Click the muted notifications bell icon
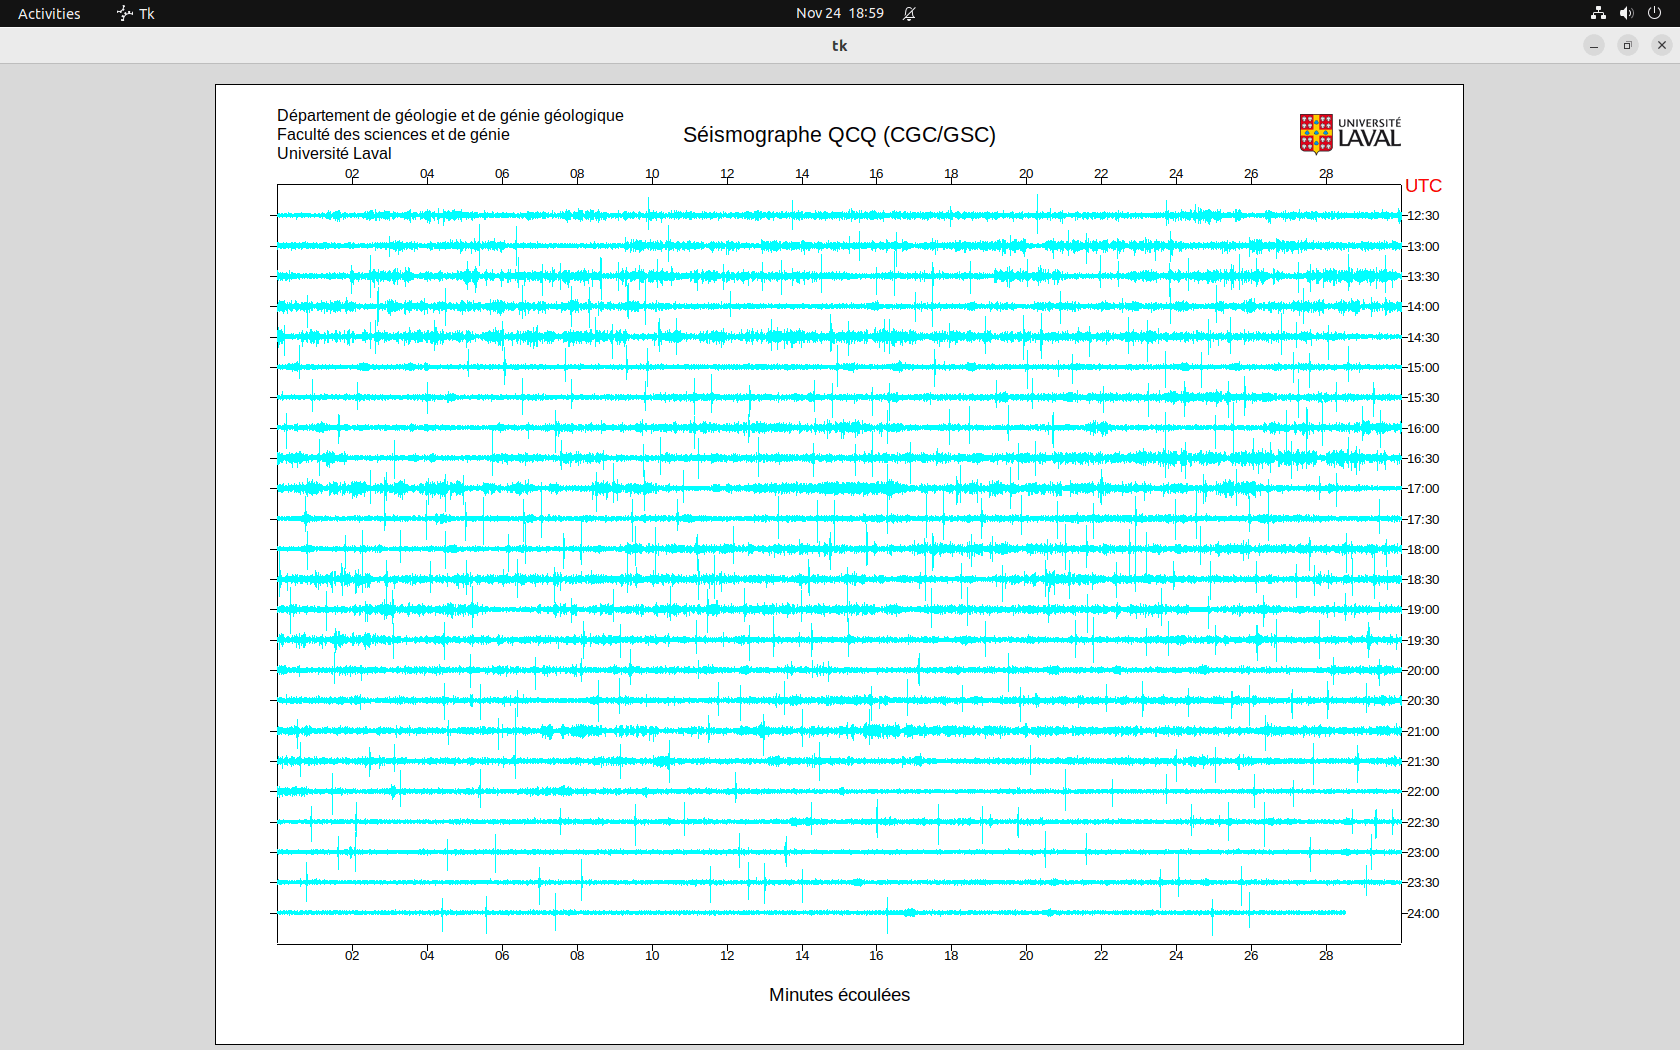This screenshot has width=1680, height=1050. click(909, 13)
